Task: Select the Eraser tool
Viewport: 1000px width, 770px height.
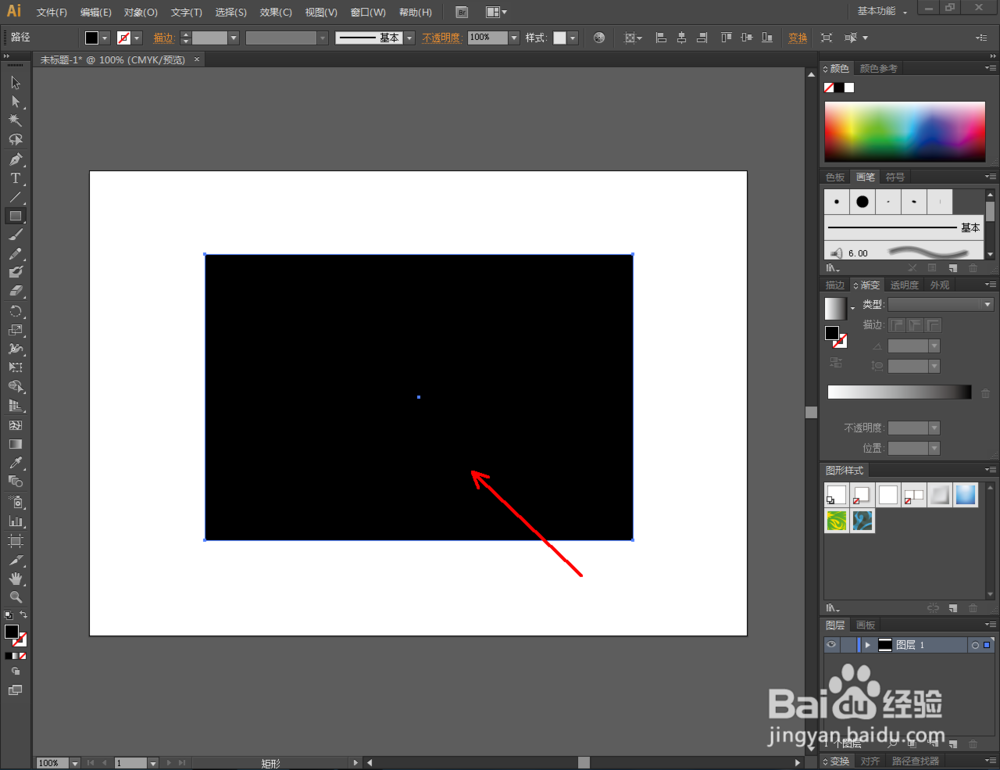Action: click(x=15, y=292)
